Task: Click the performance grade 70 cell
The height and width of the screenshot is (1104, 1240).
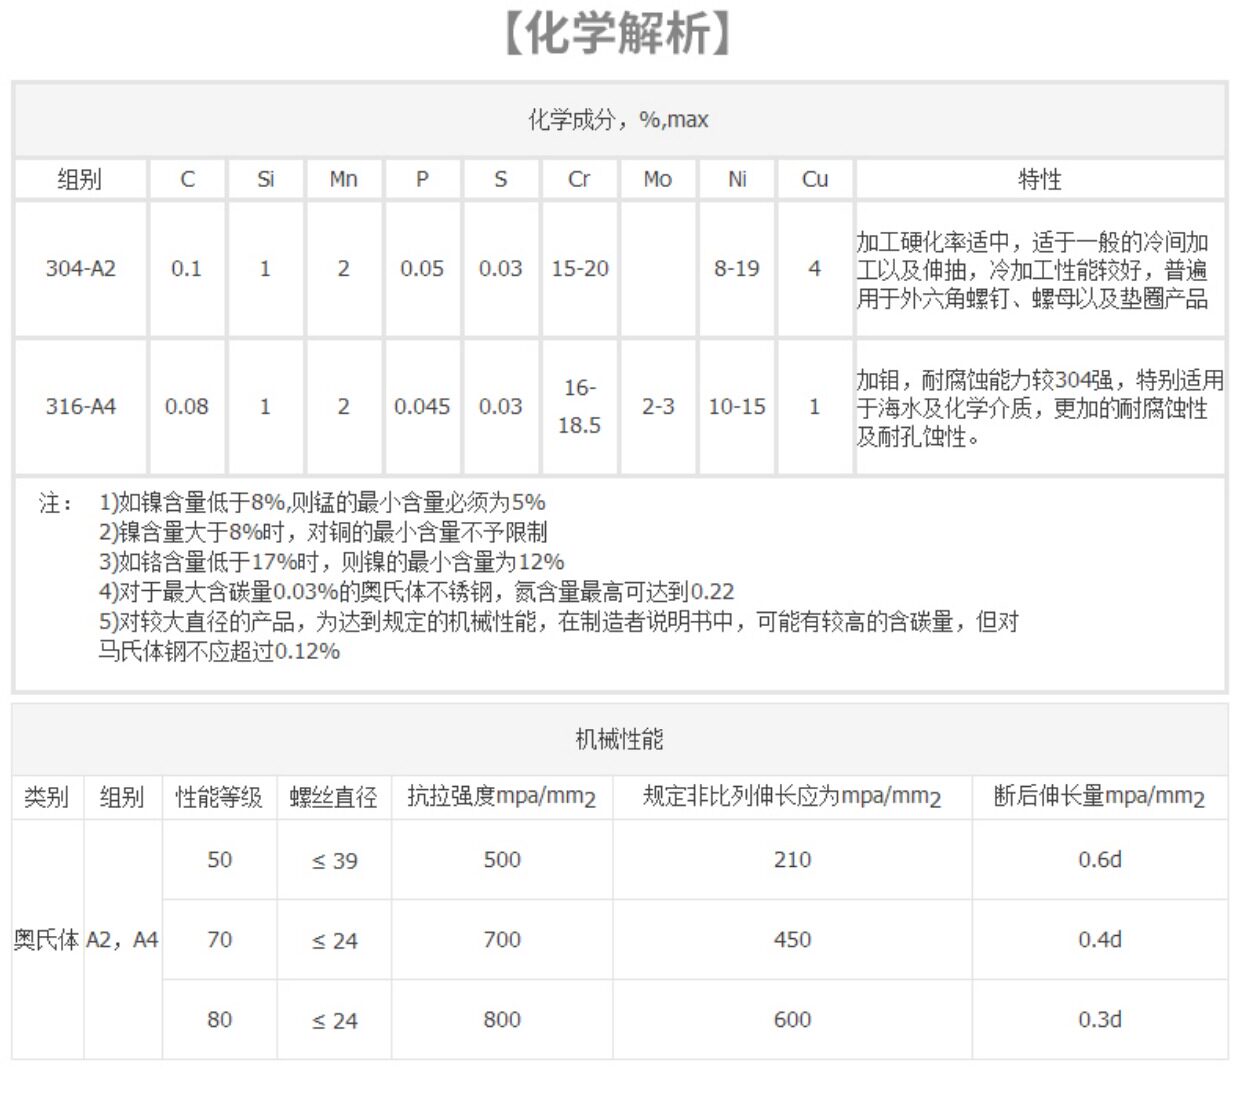Action: [x=220, y=940]
